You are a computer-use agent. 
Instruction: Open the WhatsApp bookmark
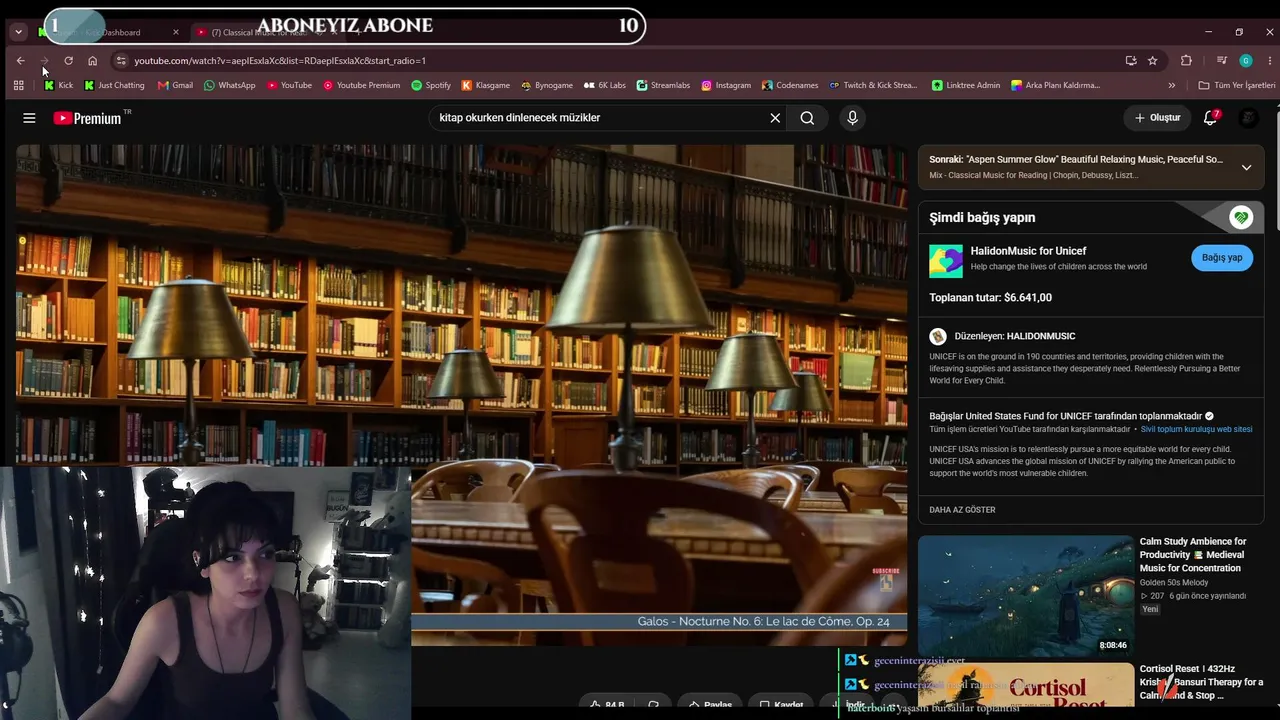pos(229,85)
